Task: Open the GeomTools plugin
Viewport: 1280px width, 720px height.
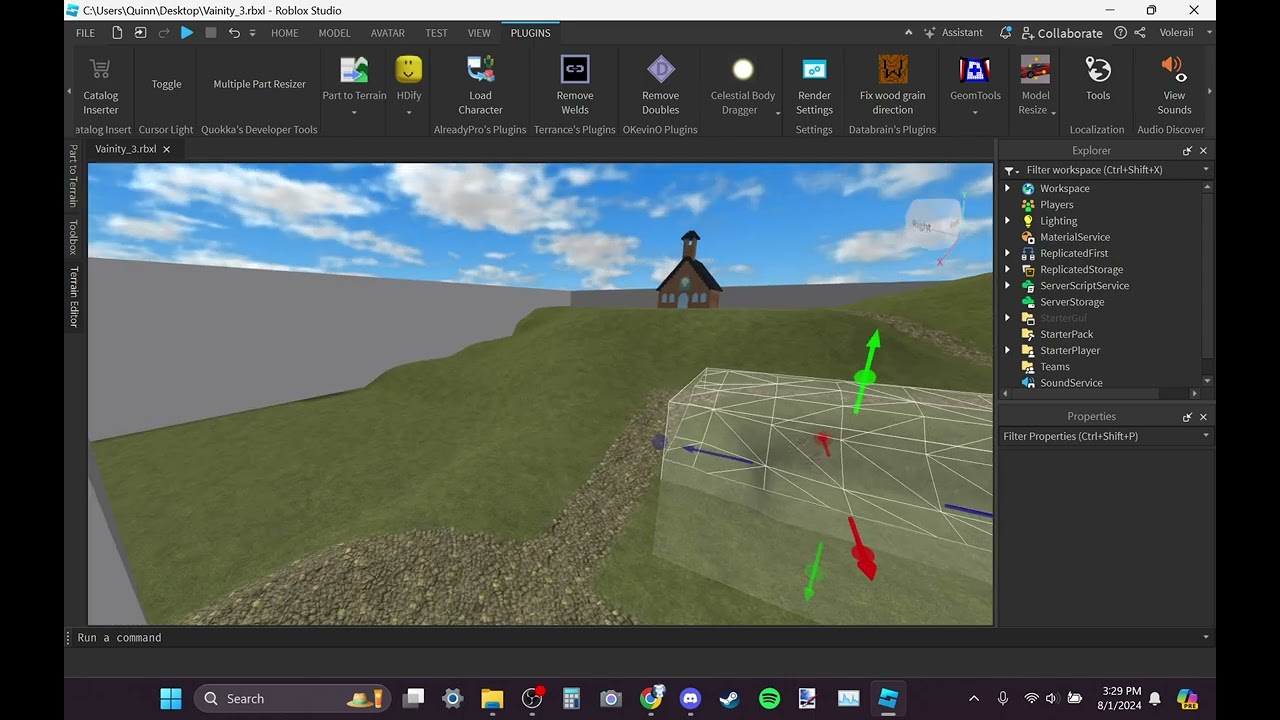Action: tap(975, 80)
